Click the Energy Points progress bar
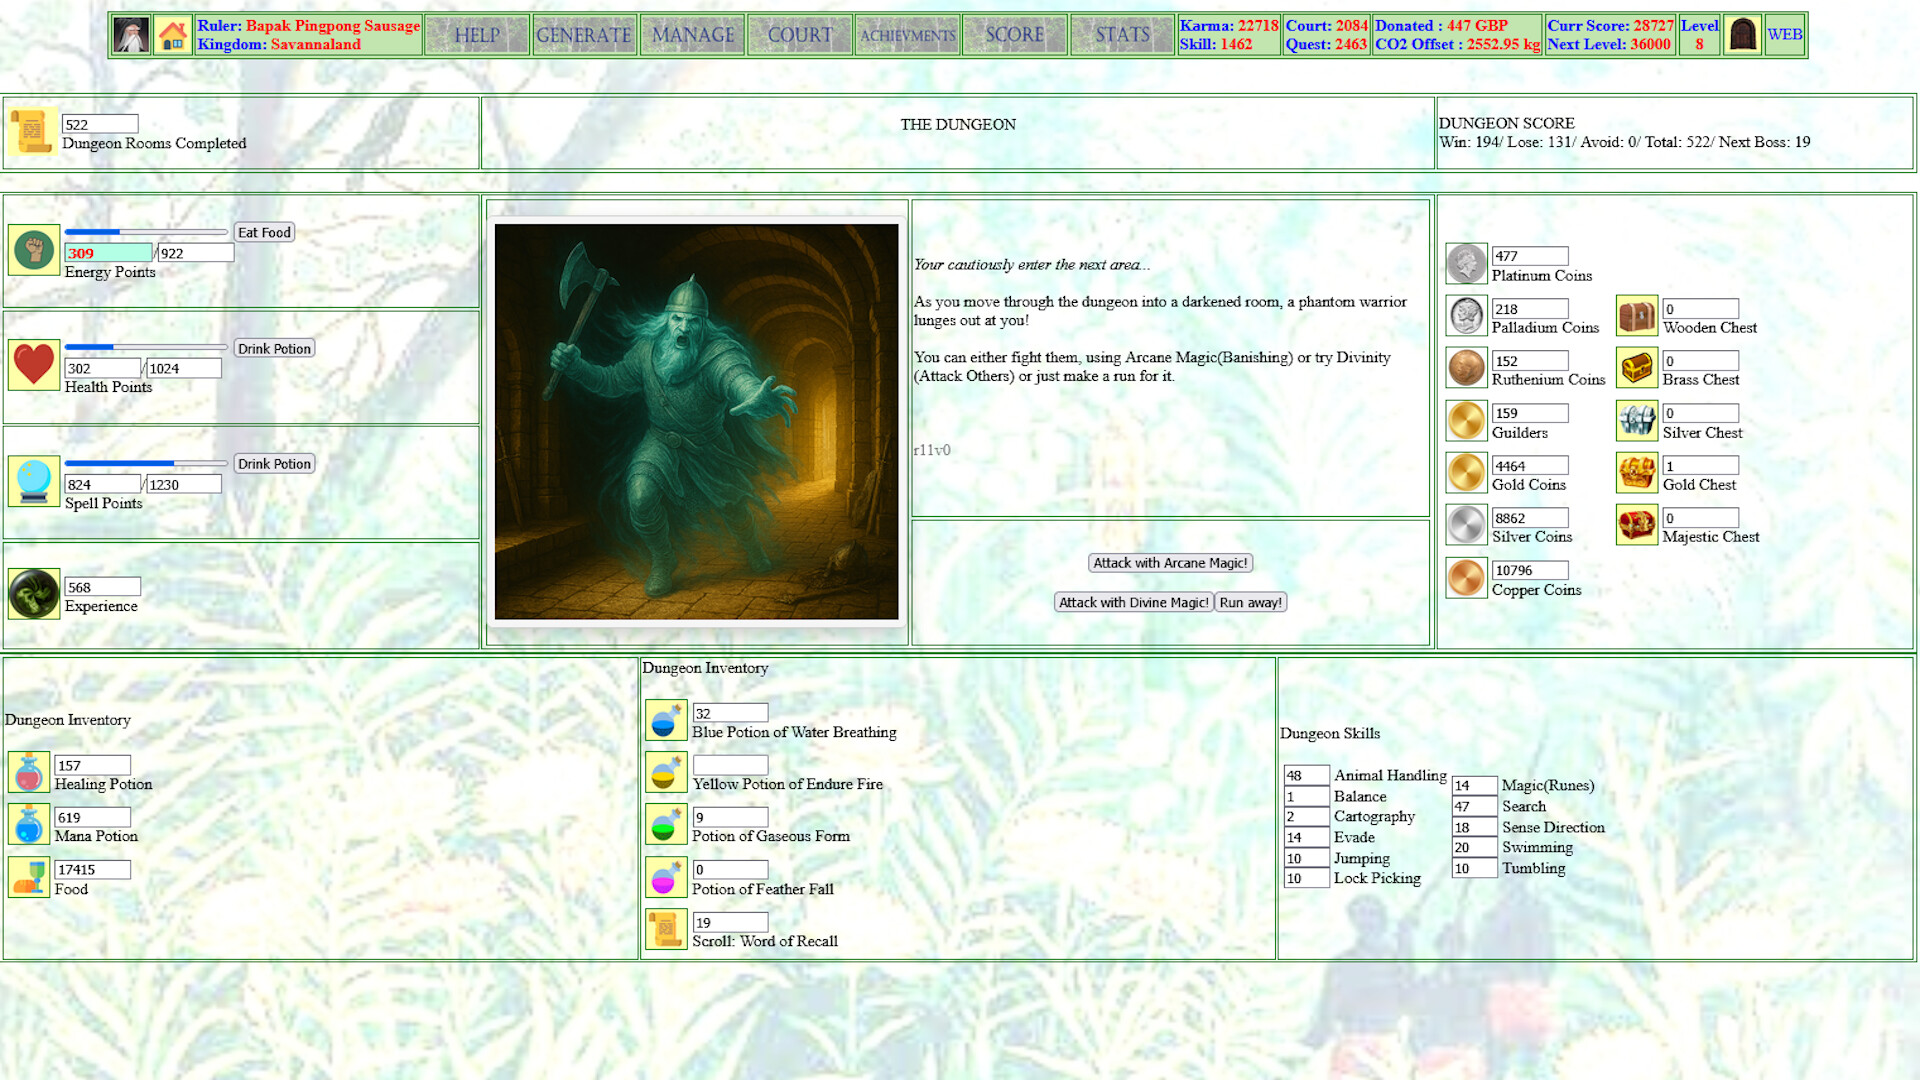Screen dimensions: 1920x1080 (x=146, y=232)
